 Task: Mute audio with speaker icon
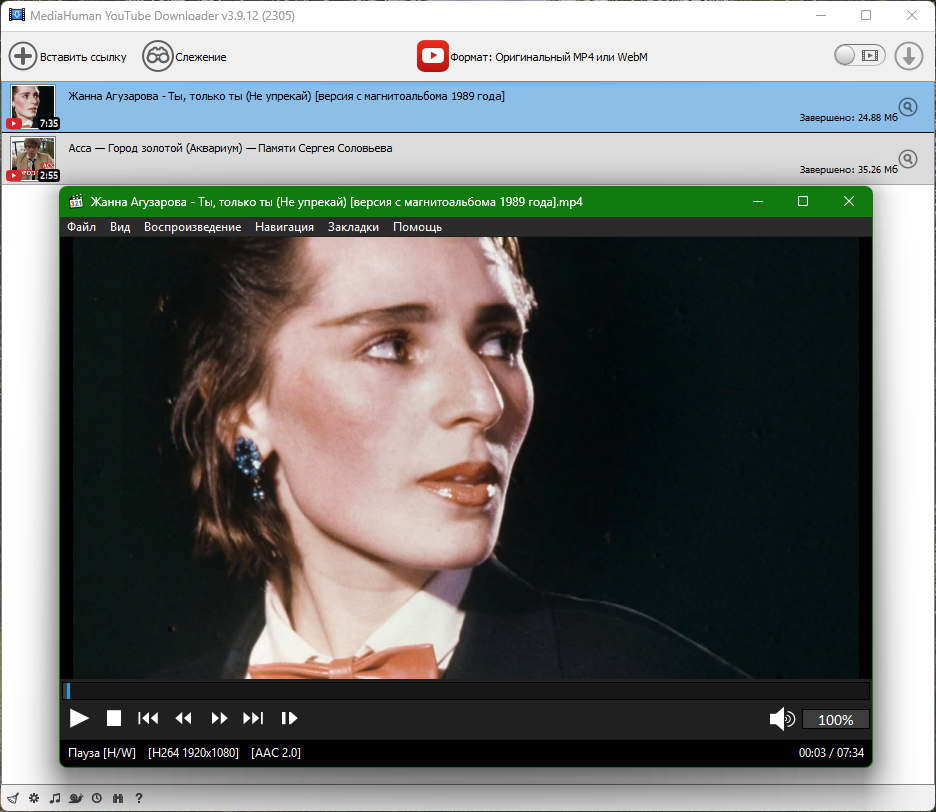[x=782, y=719]
